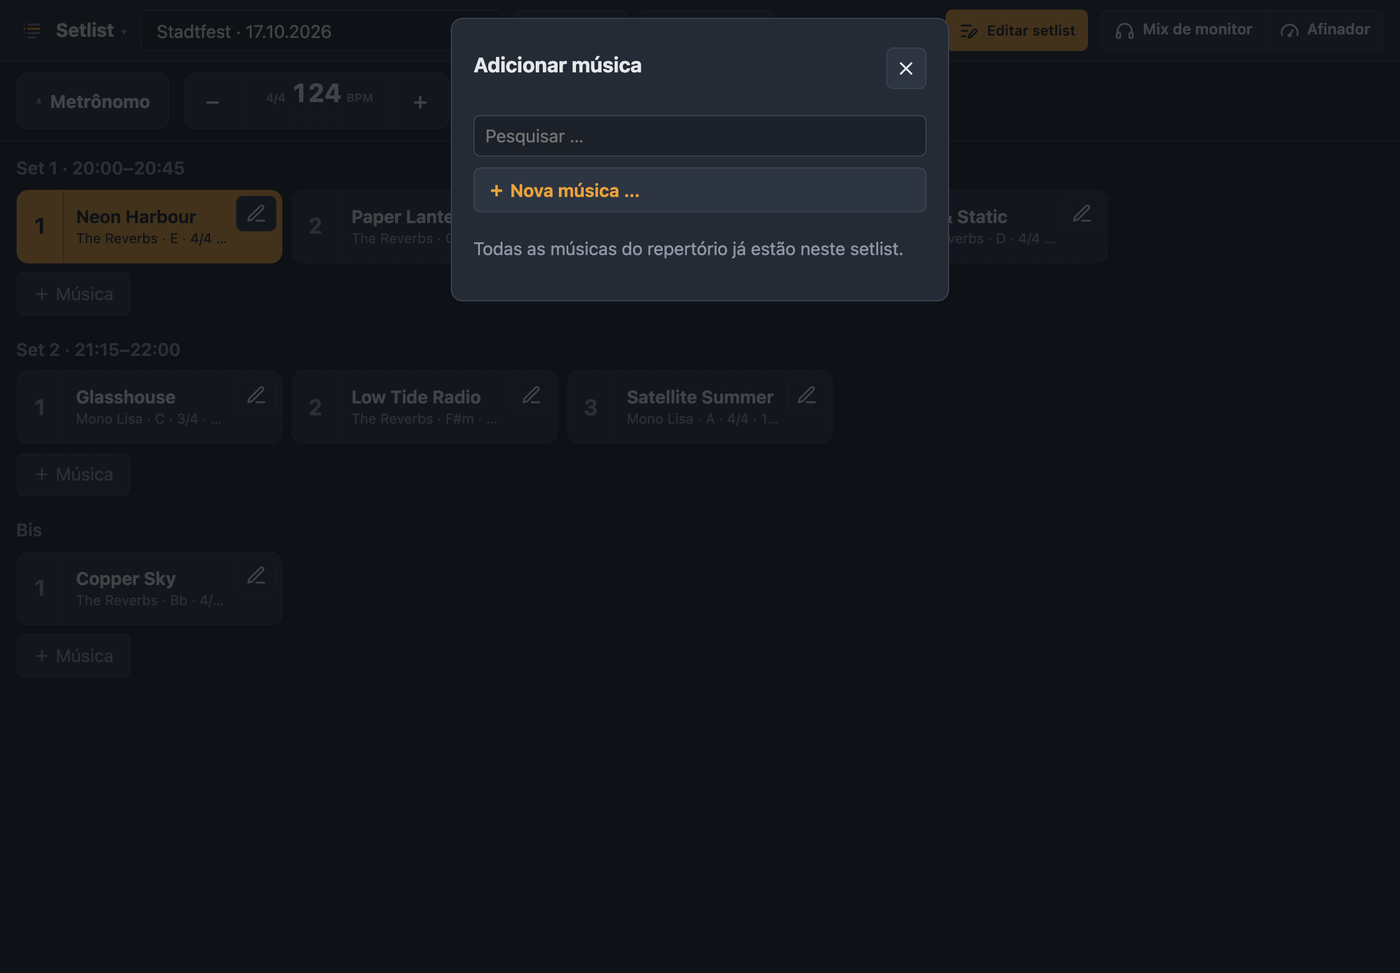
Task: Click the 'Todas as músicas do repertório' message
Action: point(688,249)
